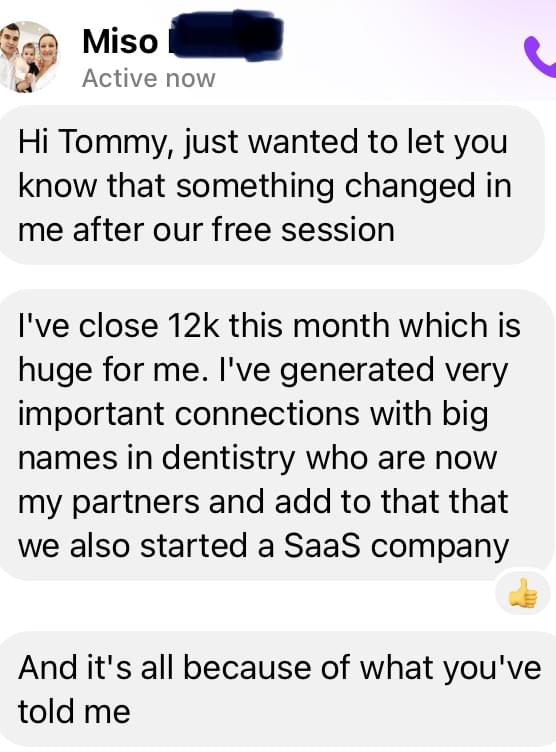Click "huge for me" in second bubble
The width and height of the screenshot is (556, 752).
click(109, 369)
